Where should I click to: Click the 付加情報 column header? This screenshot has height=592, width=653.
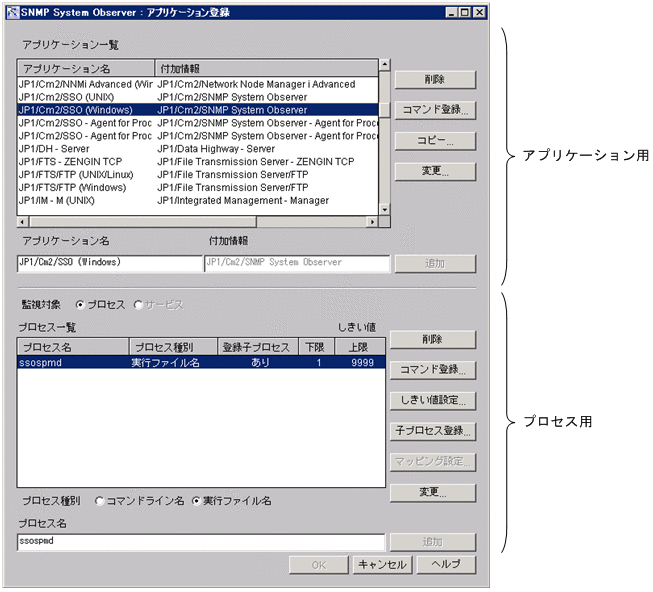coord(267,69)
